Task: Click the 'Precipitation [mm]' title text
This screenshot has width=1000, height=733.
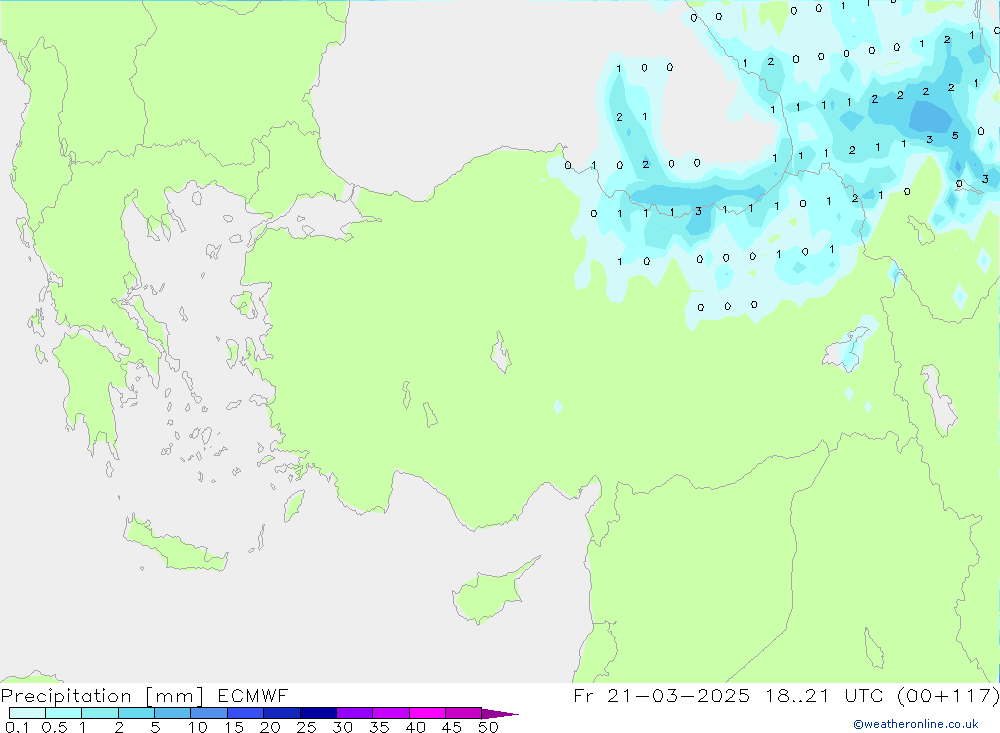Action: point(102,696)
